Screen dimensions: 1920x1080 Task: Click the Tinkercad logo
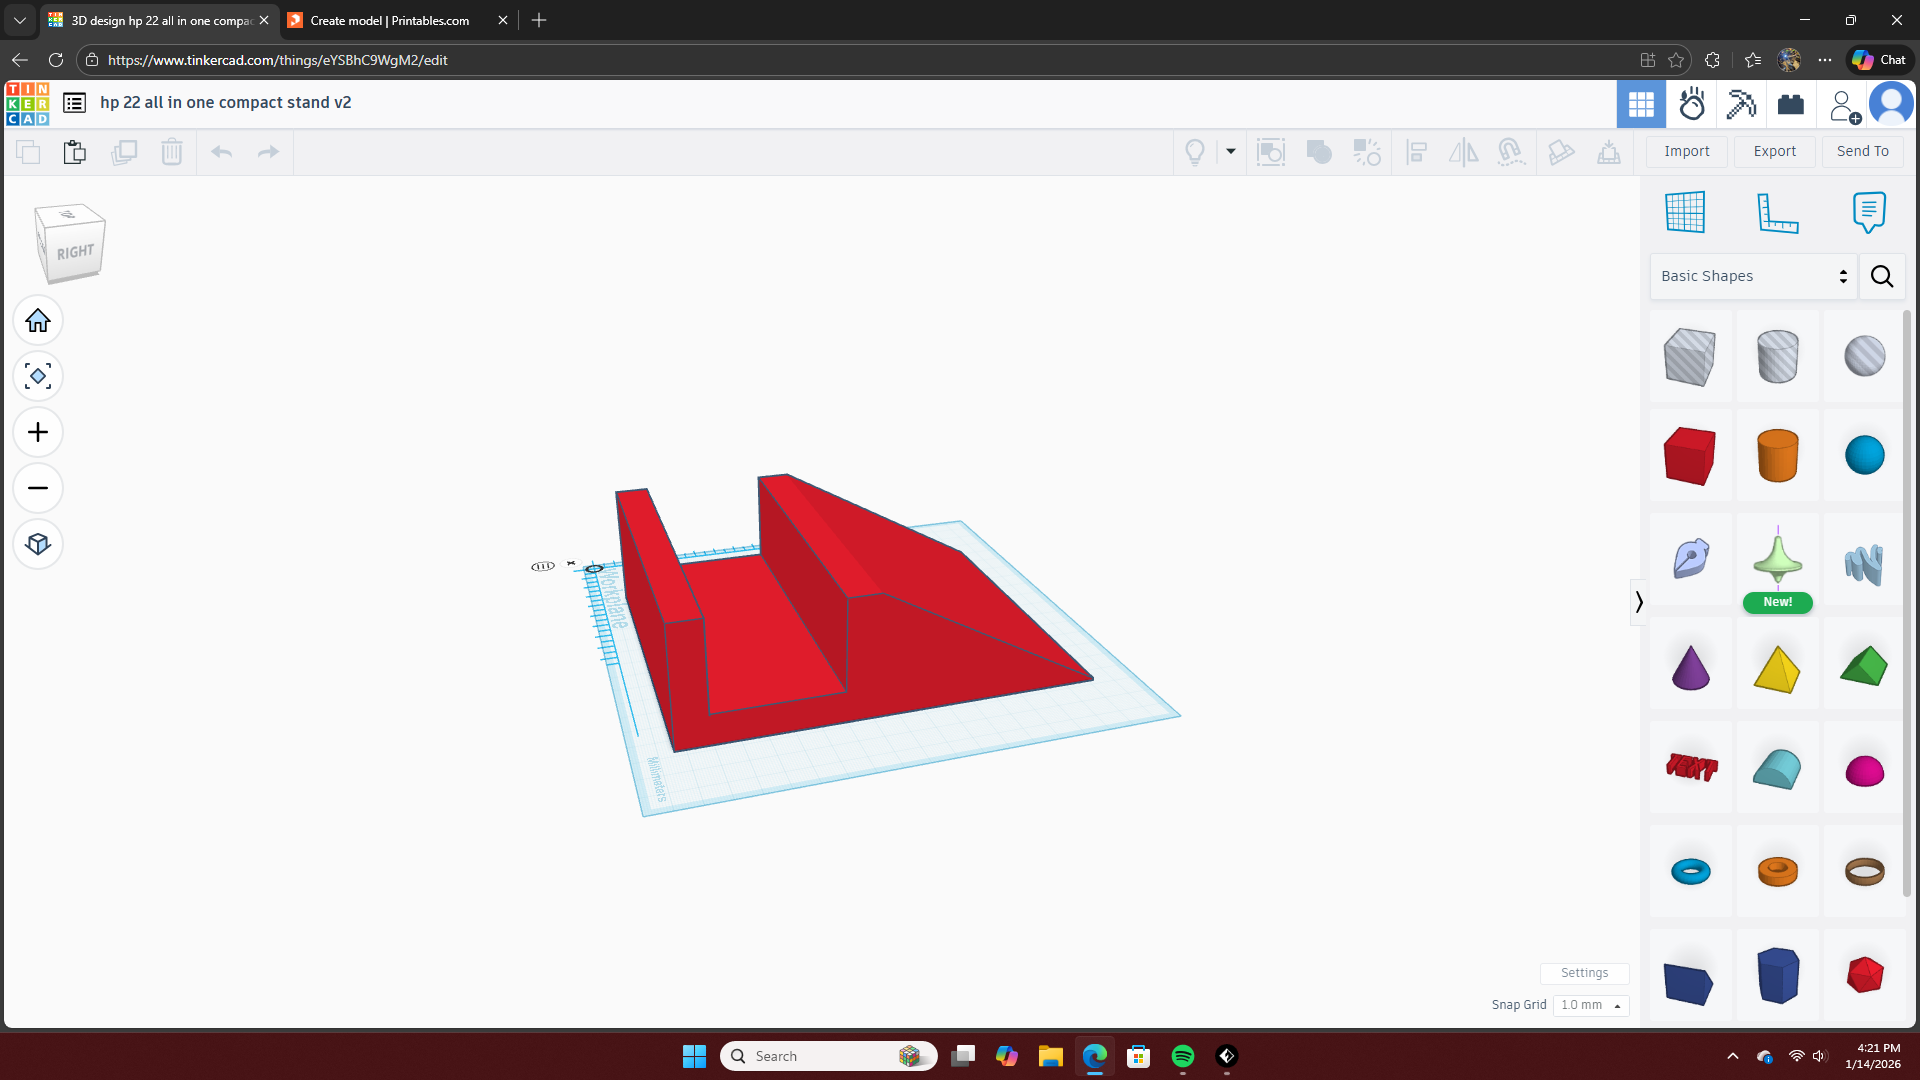click(28, 104)
